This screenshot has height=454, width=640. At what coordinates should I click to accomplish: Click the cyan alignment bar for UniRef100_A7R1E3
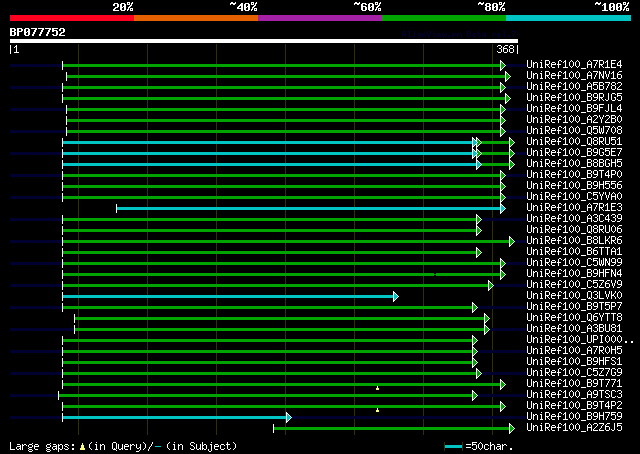(x=308, y=209)
